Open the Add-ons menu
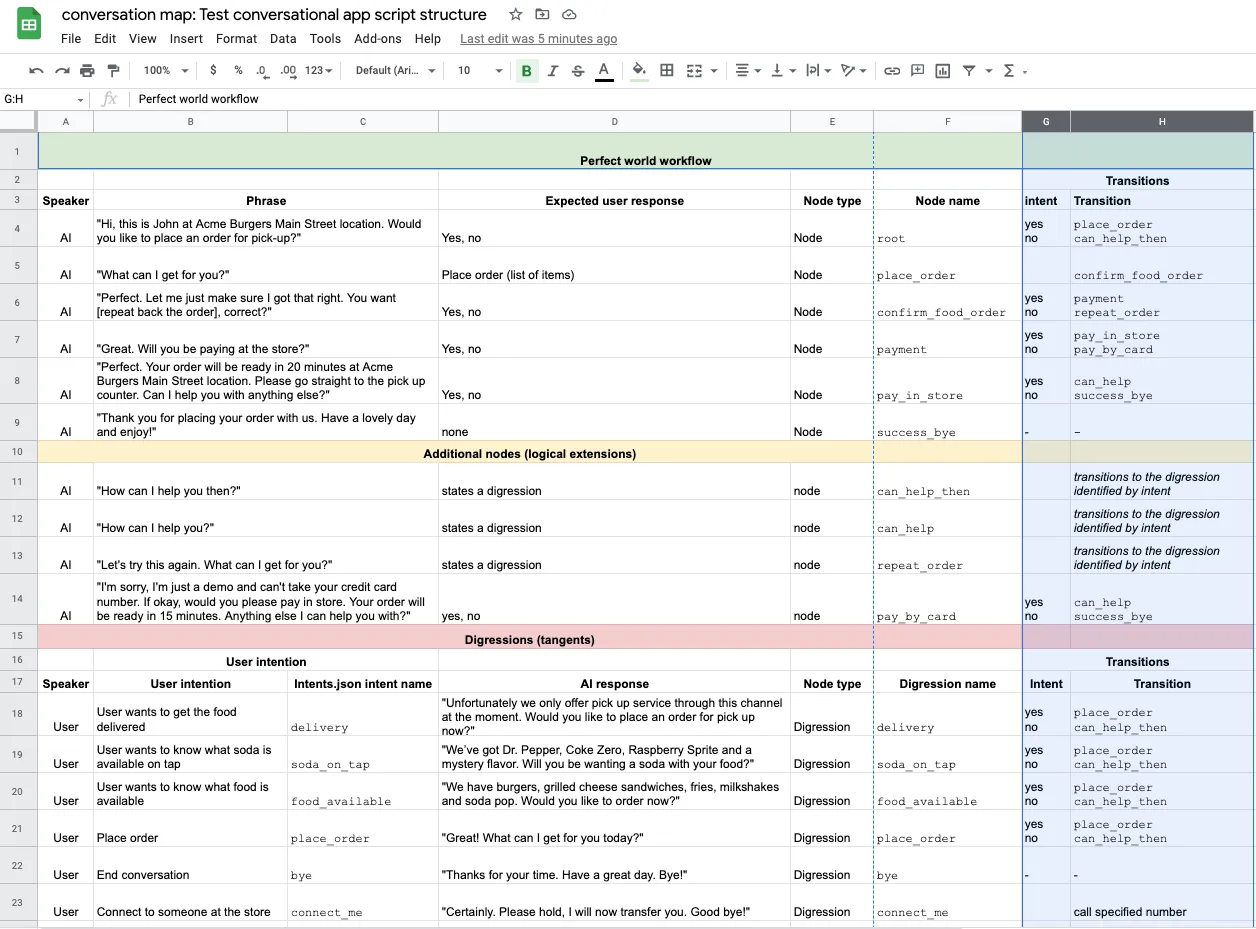 point(378,39)
